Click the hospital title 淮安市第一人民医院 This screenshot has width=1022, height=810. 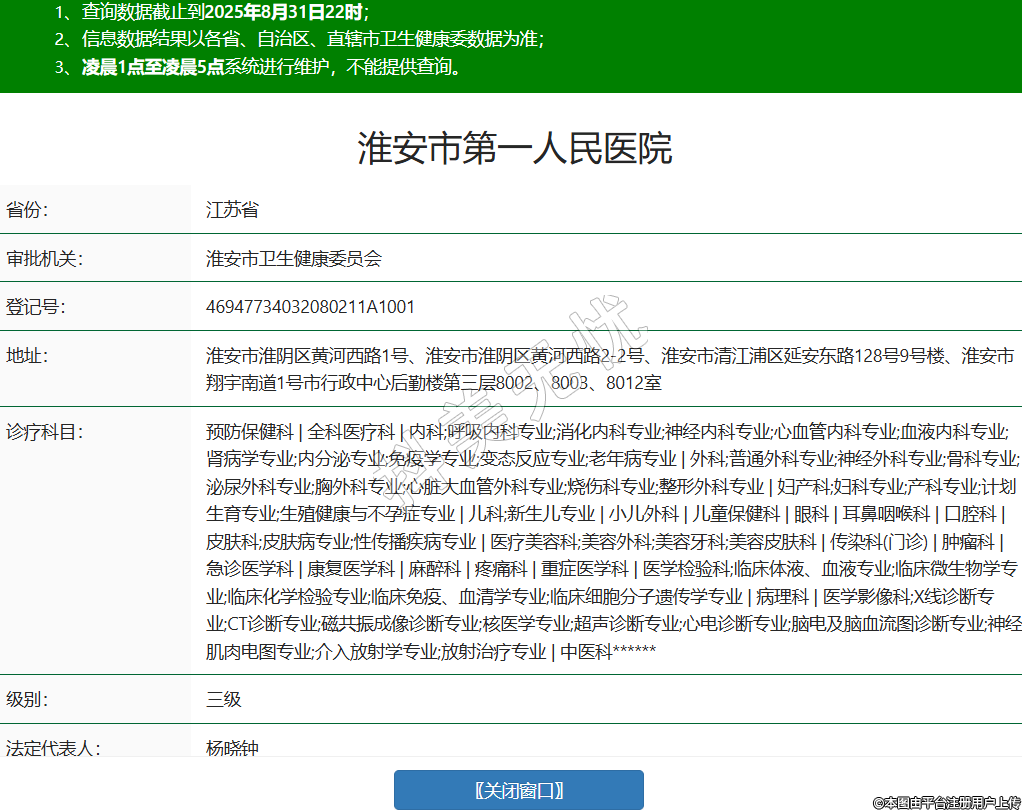click(515, 148)
